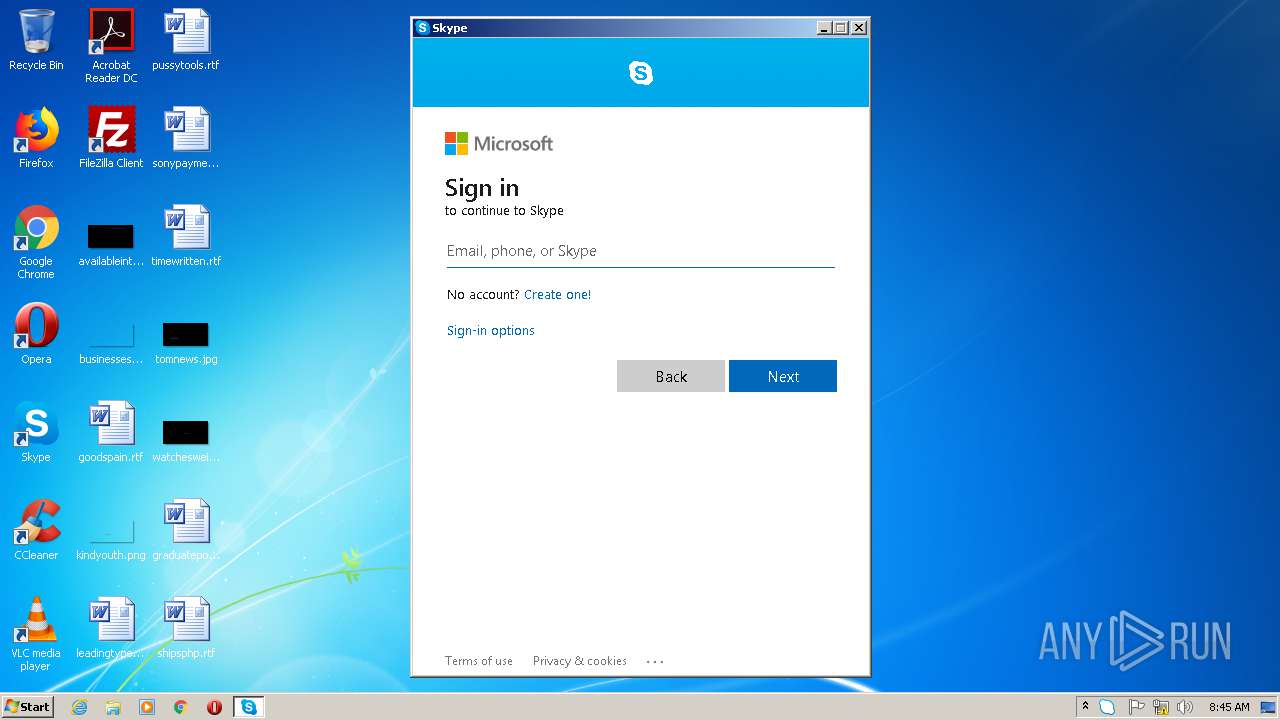Minimize the Skype window
The width and height of the screenshot is (1280, 720).
[x=824, y=28]
